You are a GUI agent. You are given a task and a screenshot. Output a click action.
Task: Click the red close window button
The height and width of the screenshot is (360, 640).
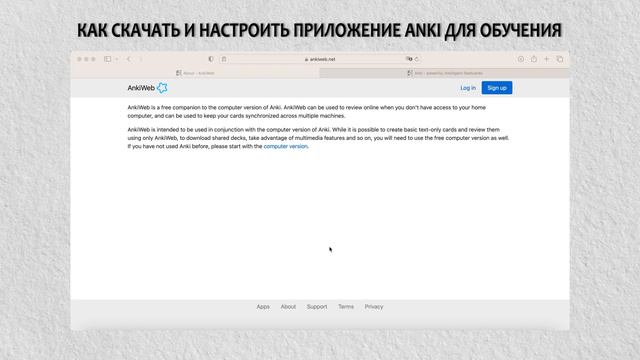tap(79, 59)
